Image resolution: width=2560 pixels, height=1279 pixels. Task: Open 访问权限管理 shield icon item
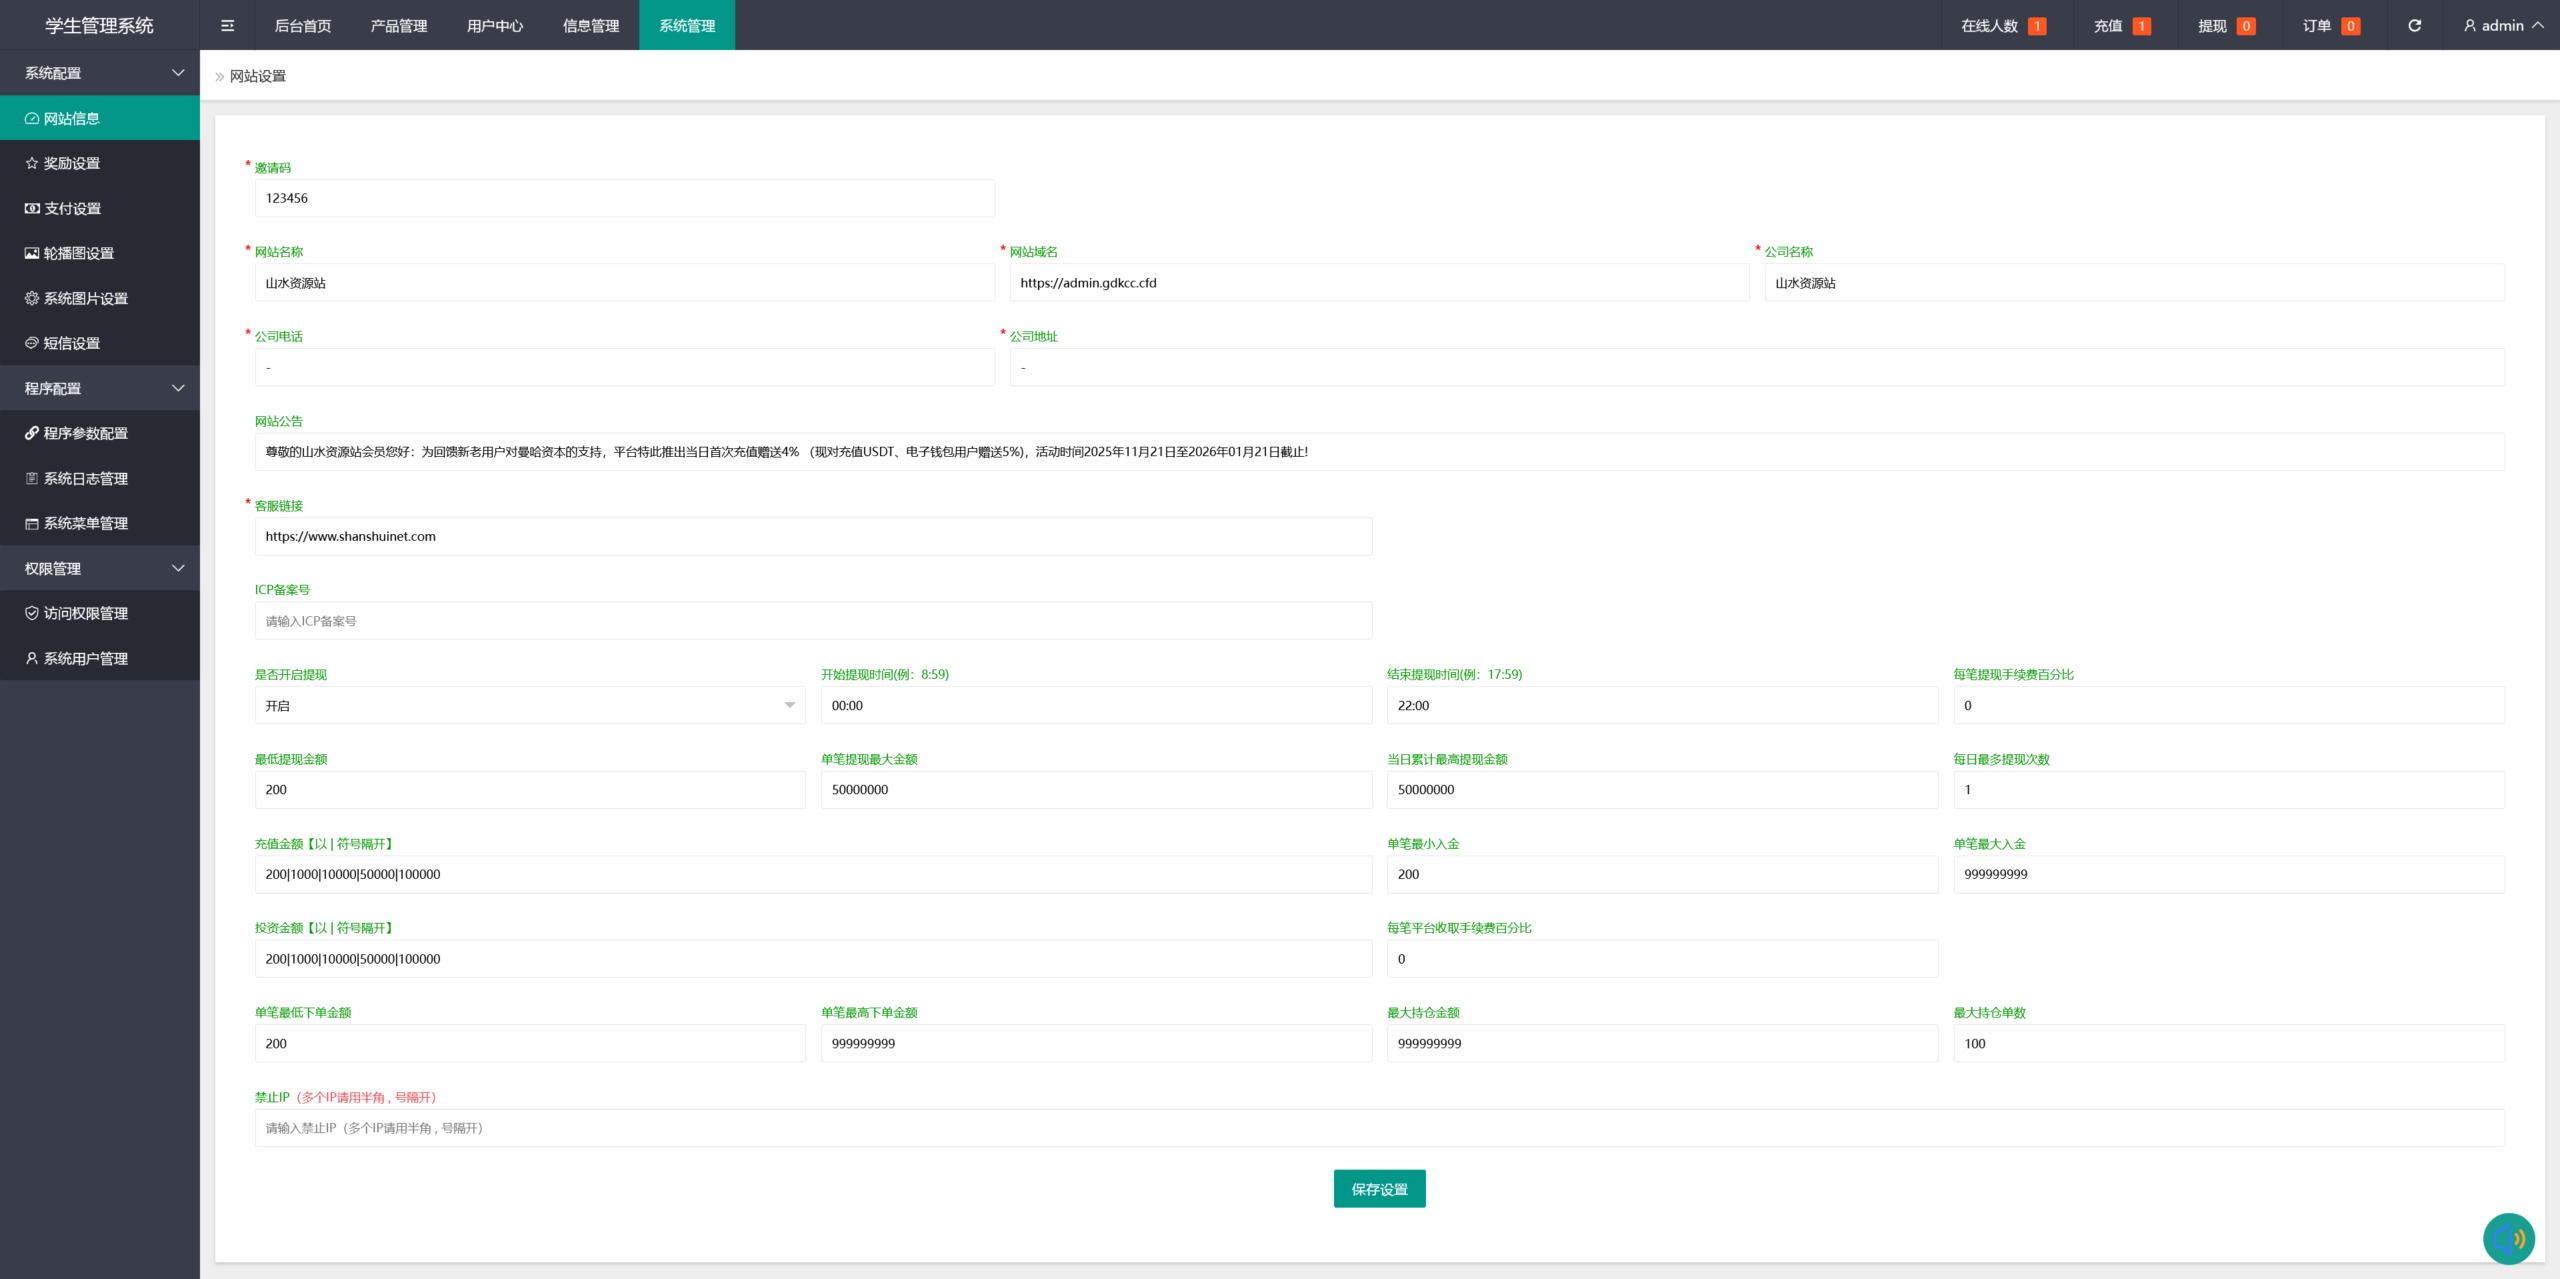(85, 613)
